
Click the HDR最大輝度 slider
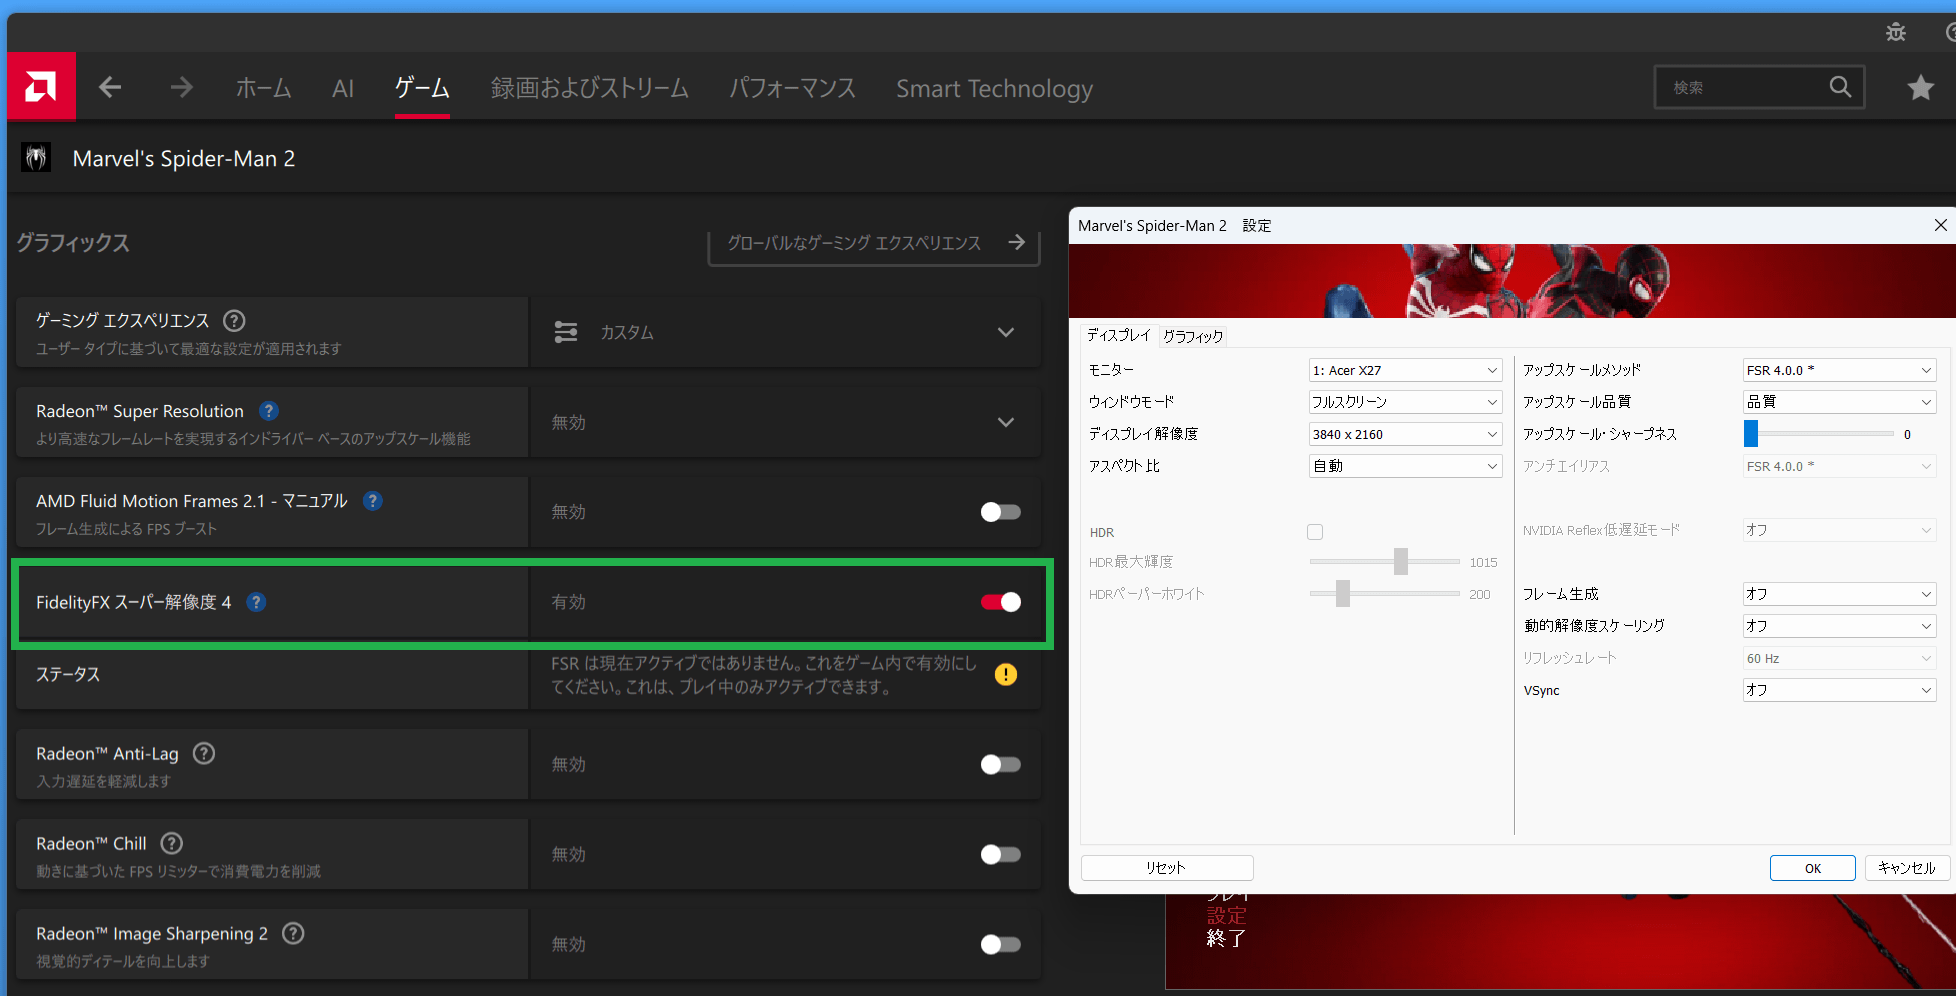(x=1385, y=562)
